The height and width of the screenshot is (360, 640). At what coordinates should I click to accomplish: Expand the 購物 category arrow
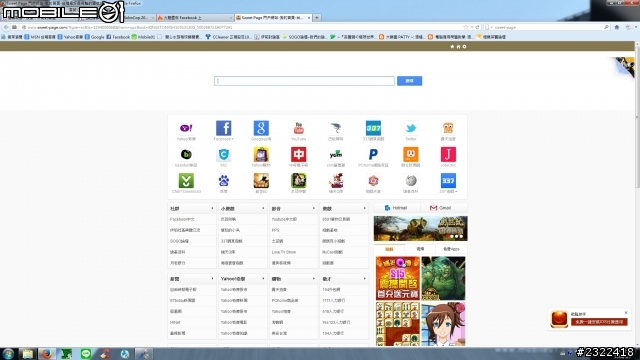point(313,279)
